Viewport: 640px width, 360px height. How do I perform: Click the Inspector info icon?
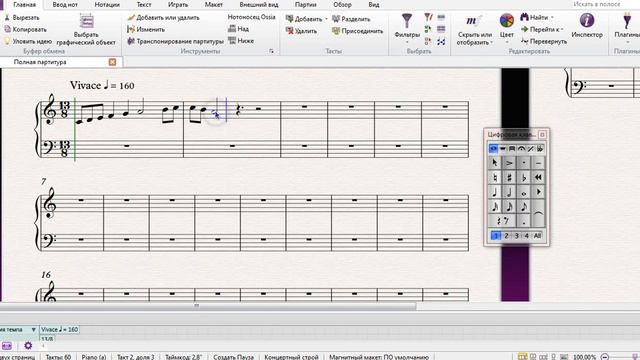click(x=587, y=20)
